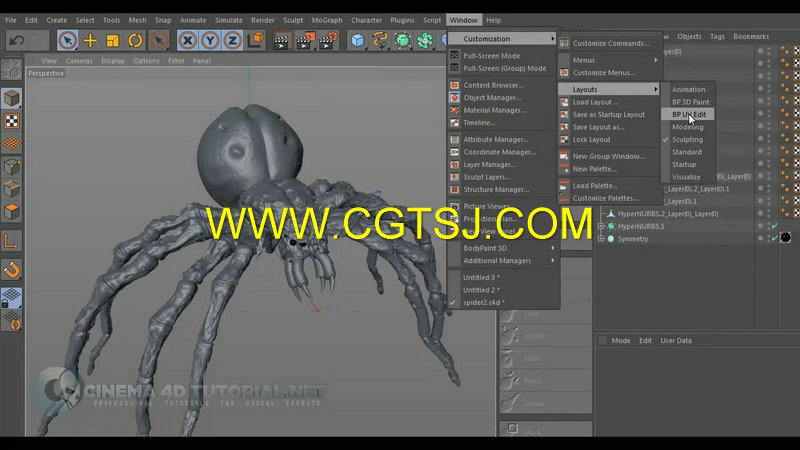
Task: Open the Help menu
Action: point(493,20)
